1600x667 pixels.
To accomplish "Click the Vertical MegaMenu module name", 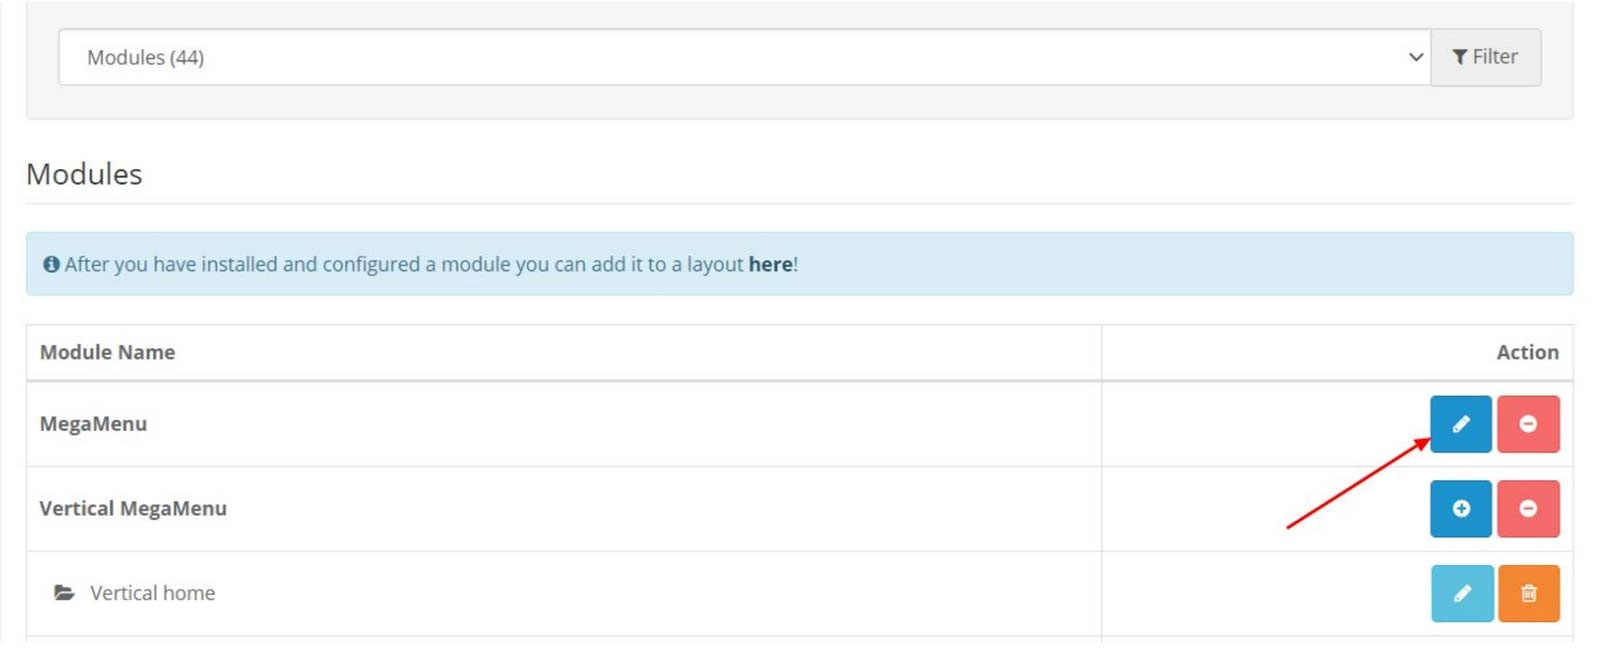I will click(133, 509).
